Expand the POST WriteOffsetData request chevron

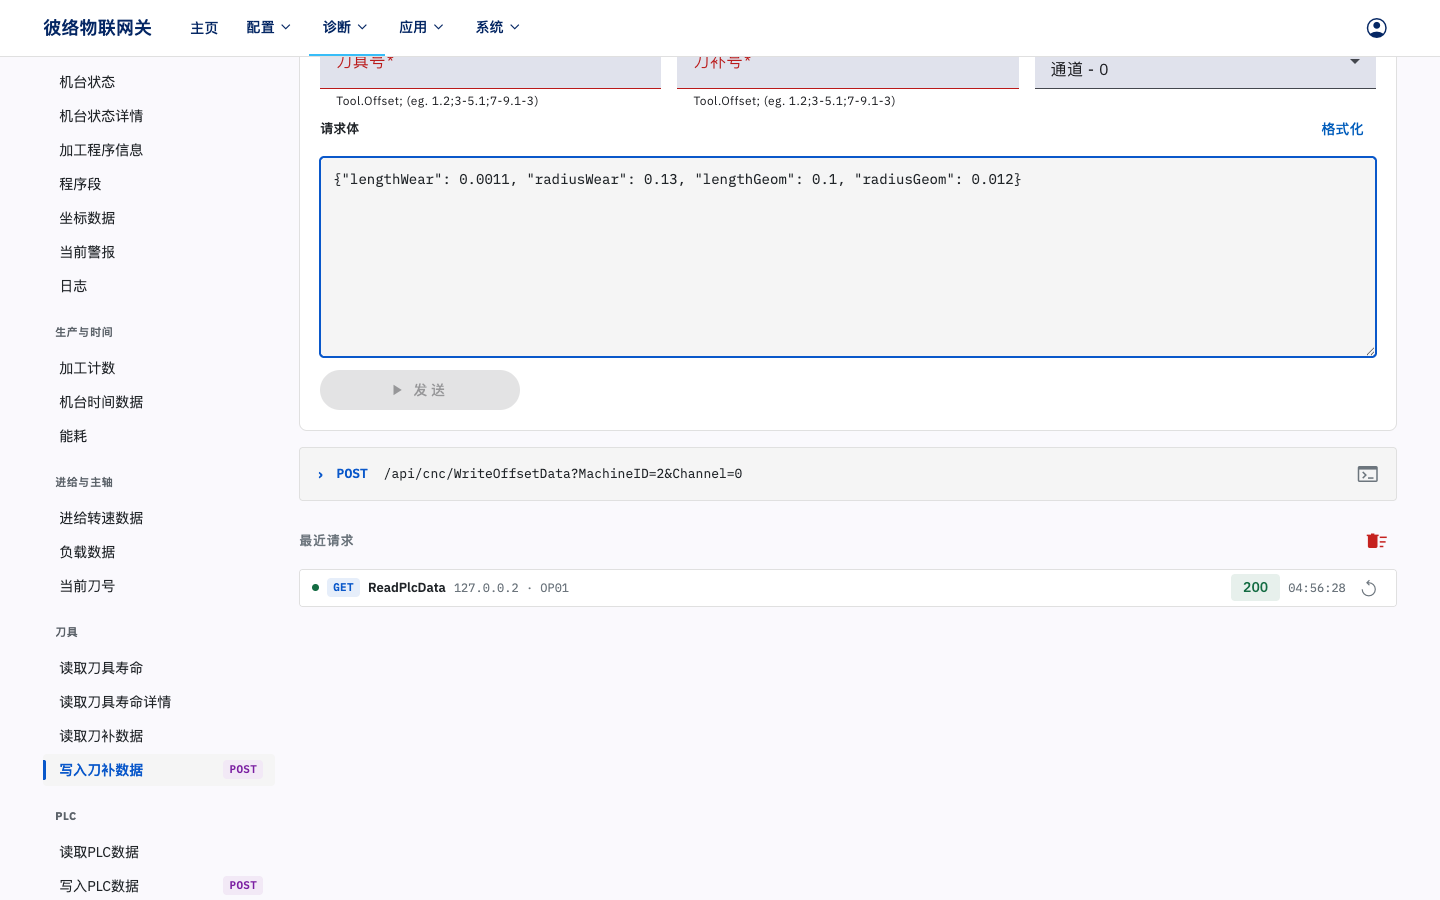pyautogui.click(x=320, y=475)
